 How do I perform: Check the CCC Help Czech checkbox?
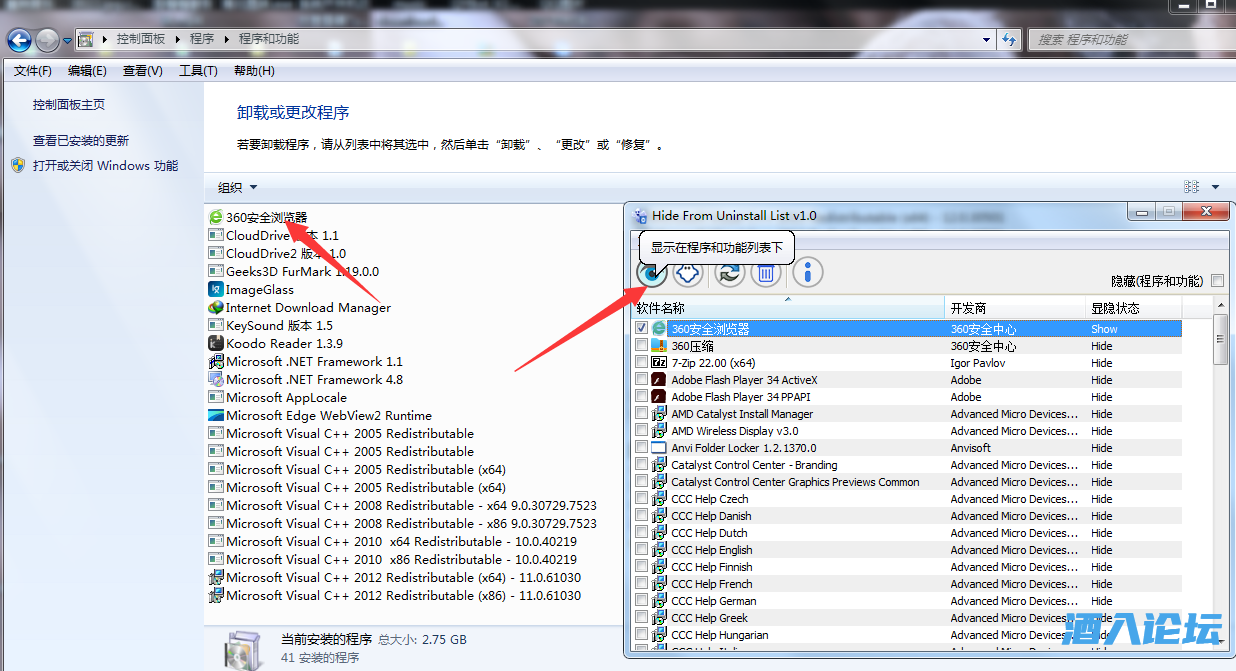pyautogui.click(x=641, y=498)
